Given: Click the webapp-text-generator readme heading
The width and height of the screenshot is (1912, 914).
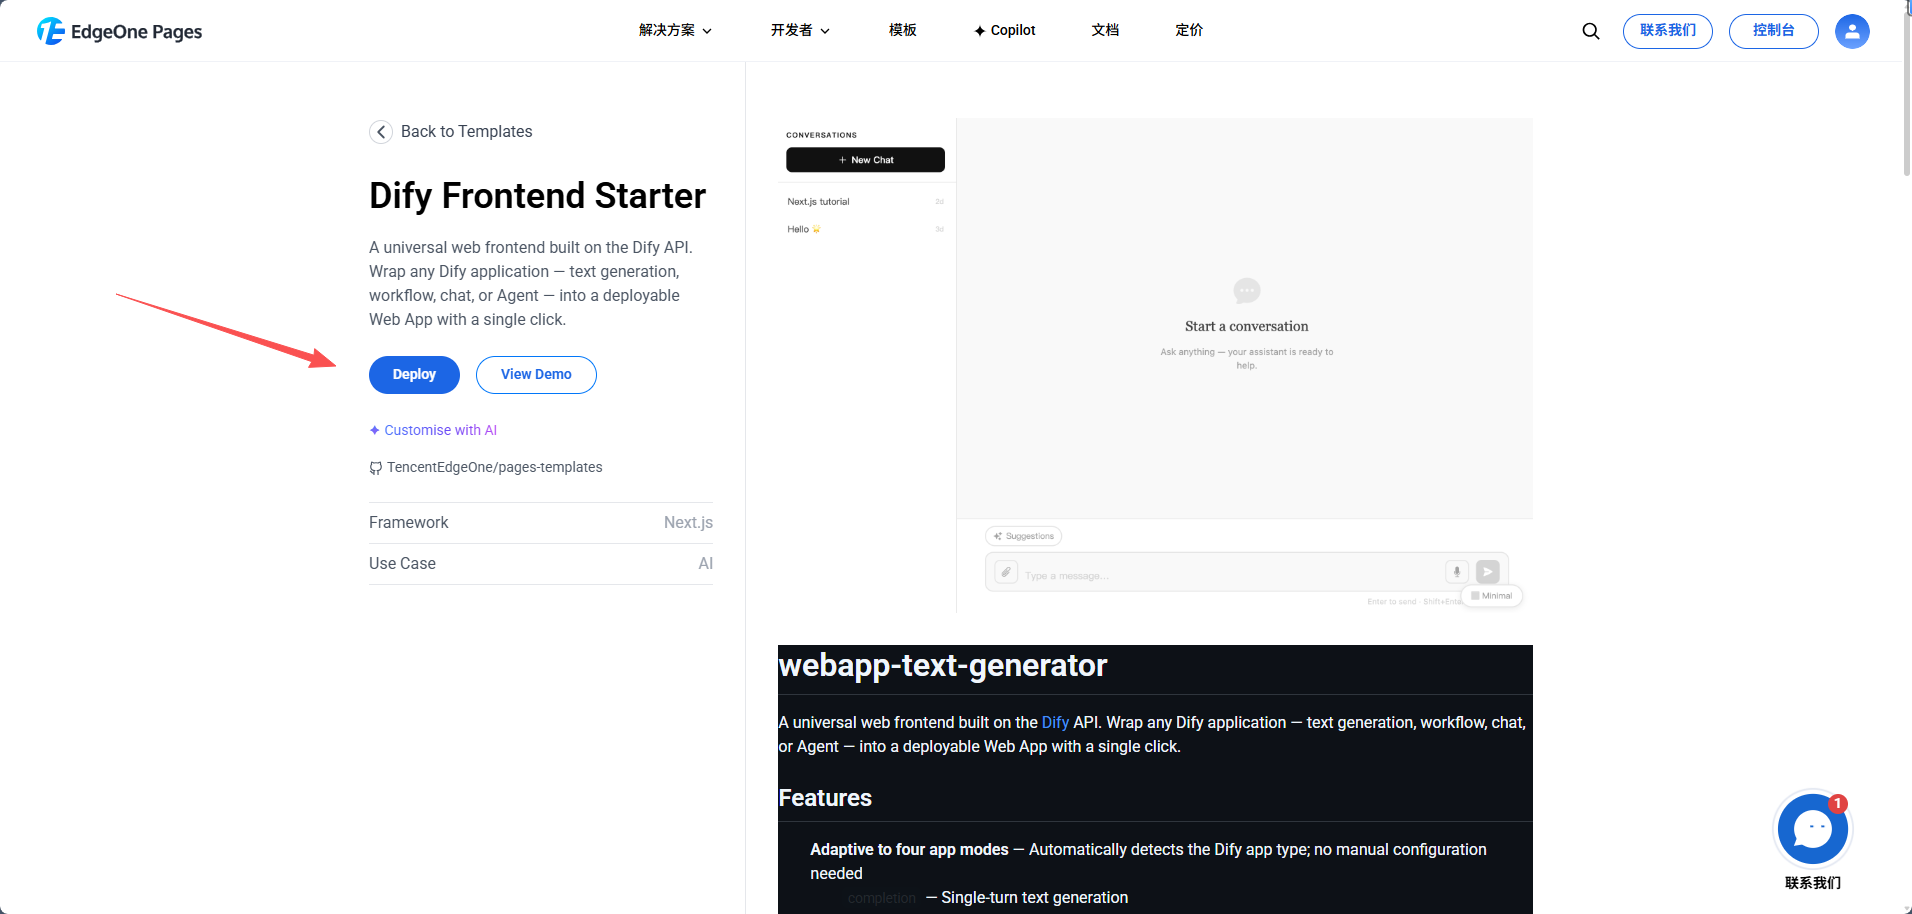Looking at the screenshot, I should (942, 665).
